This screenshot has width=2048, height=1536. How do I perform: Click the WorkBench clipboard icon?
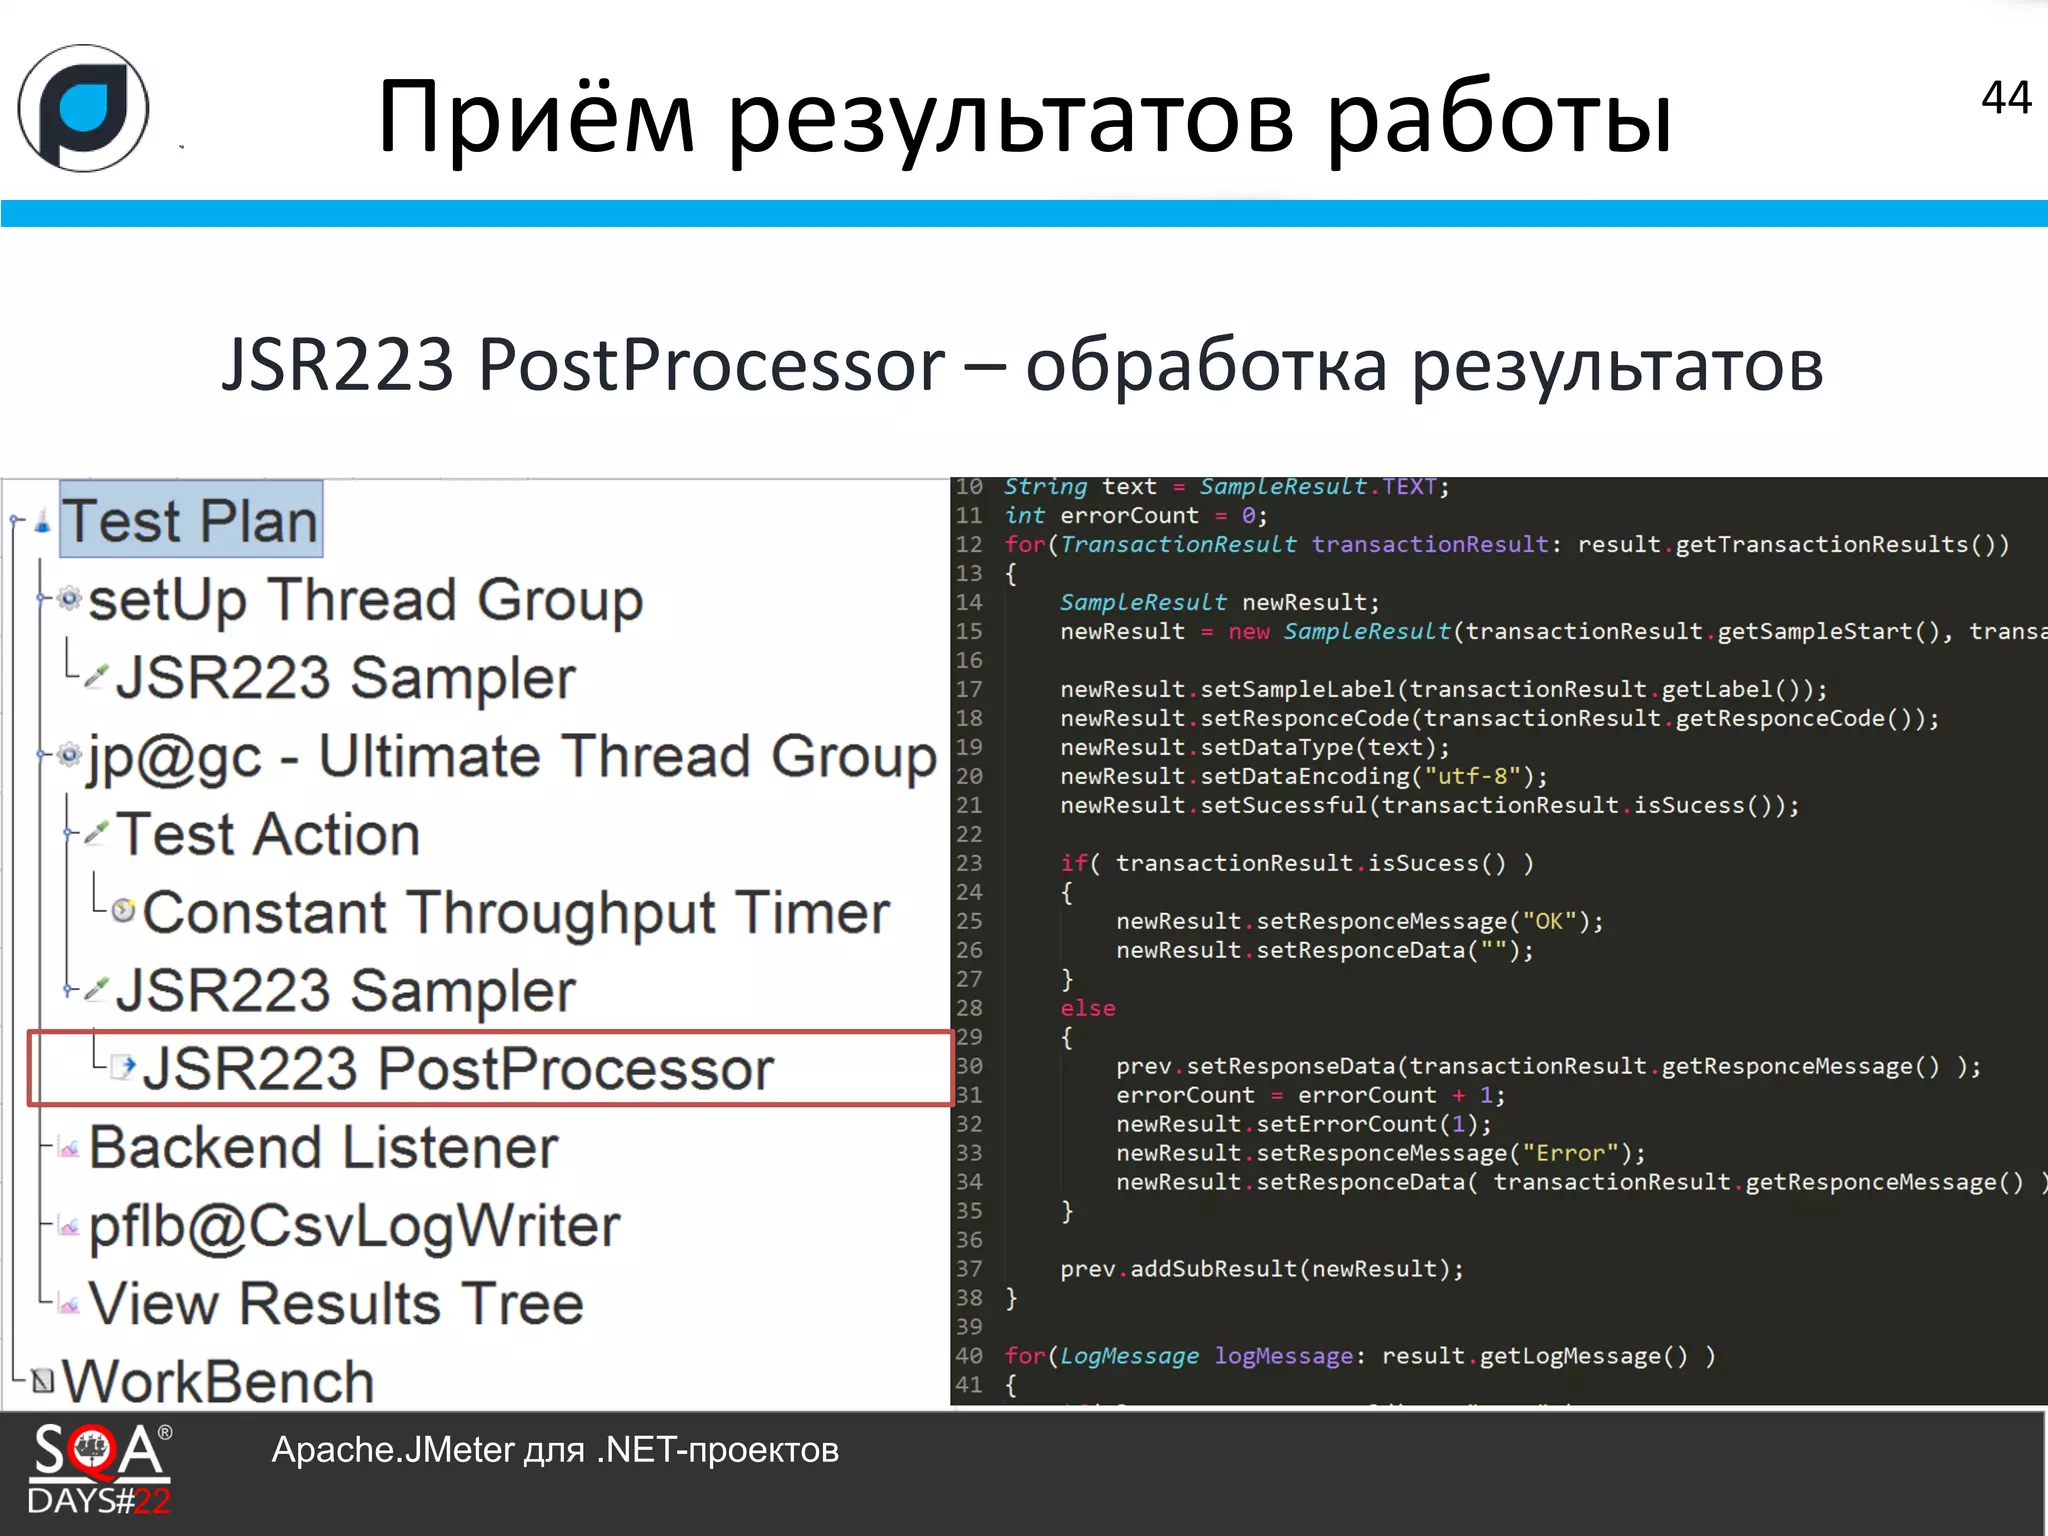tap(42, 1381)
